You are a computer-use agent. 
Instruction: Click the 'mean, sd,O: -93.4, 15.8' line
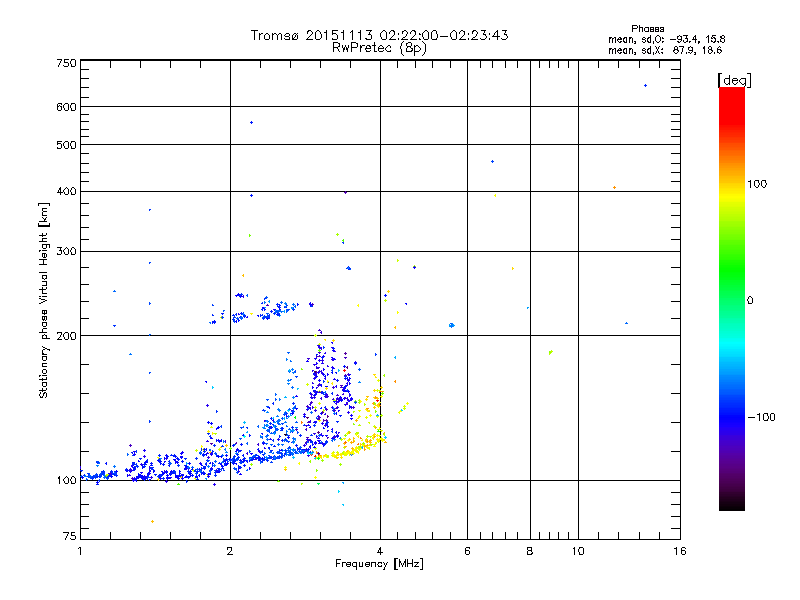pyautogui.click(x=666, y=39)
